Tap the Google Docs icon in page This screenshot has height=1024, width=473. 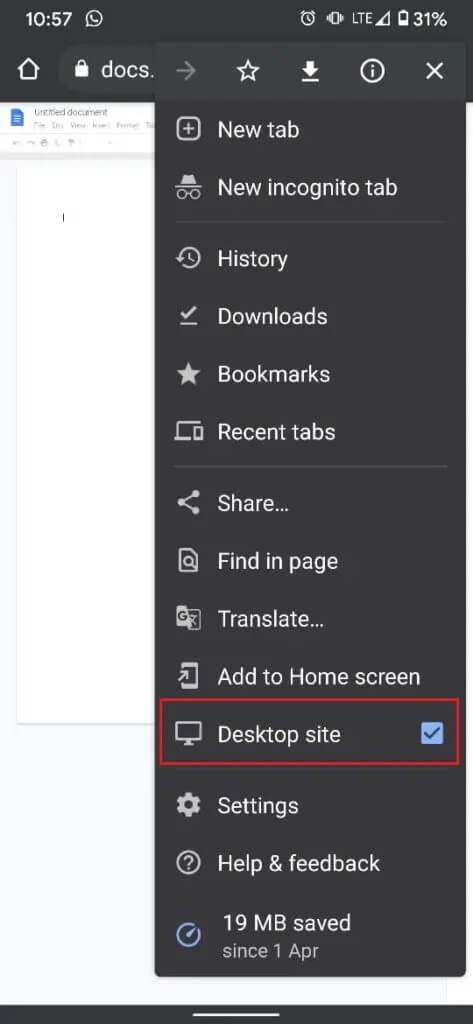(17, 118)
